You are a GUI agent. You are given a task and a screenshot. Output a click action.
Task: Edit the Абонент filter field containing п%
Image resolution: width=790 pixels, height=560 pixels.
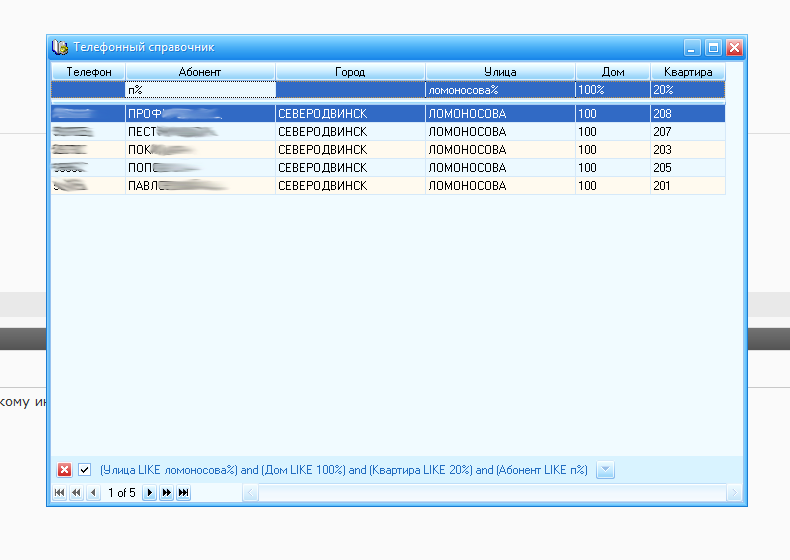point(201,90)
